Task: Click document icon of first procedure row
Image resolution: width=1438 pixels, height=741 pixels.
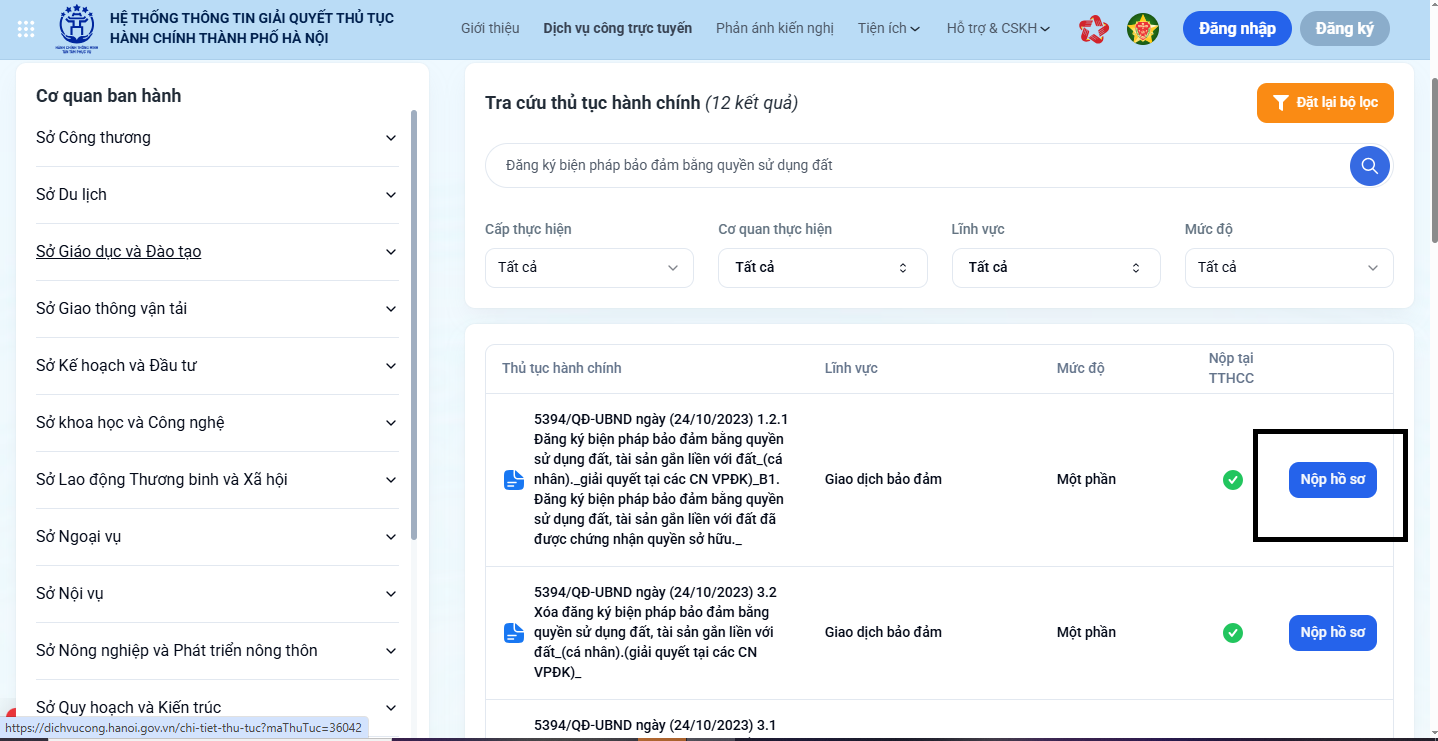Action: tap(514, 480)
